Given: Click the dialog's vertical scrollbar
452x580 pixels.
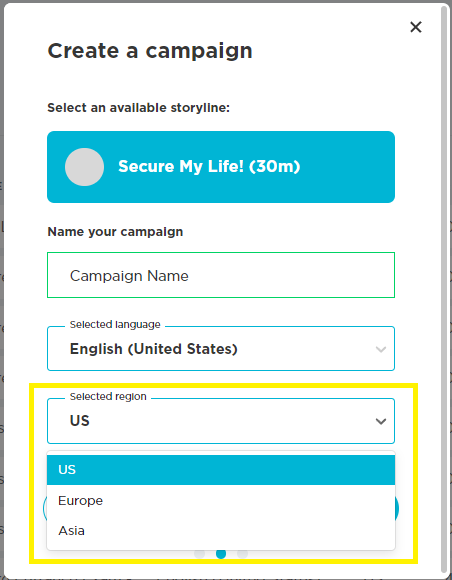Looking at the screenshot, I should pos(444,290).
